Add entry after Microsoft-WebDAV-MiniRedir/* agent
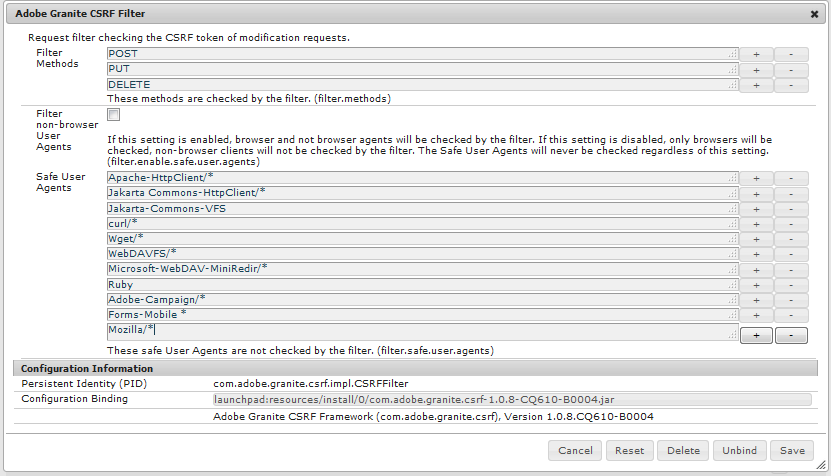Screen dimensions: 831x476 pyautogui.click(x=756, y=270)
